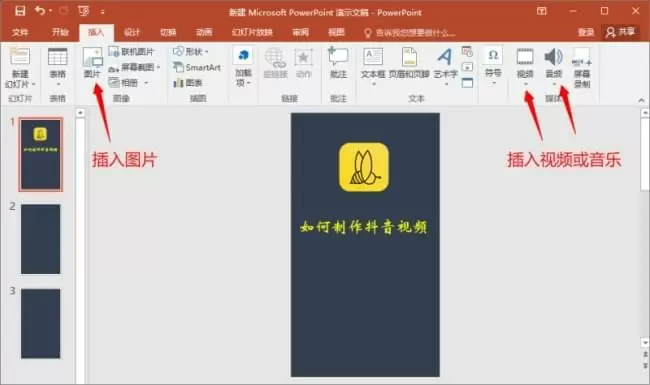The width and height of the screenshot is (650, 385).
Task: Switch to the Design (设计) tab
Action: [132, 32]
